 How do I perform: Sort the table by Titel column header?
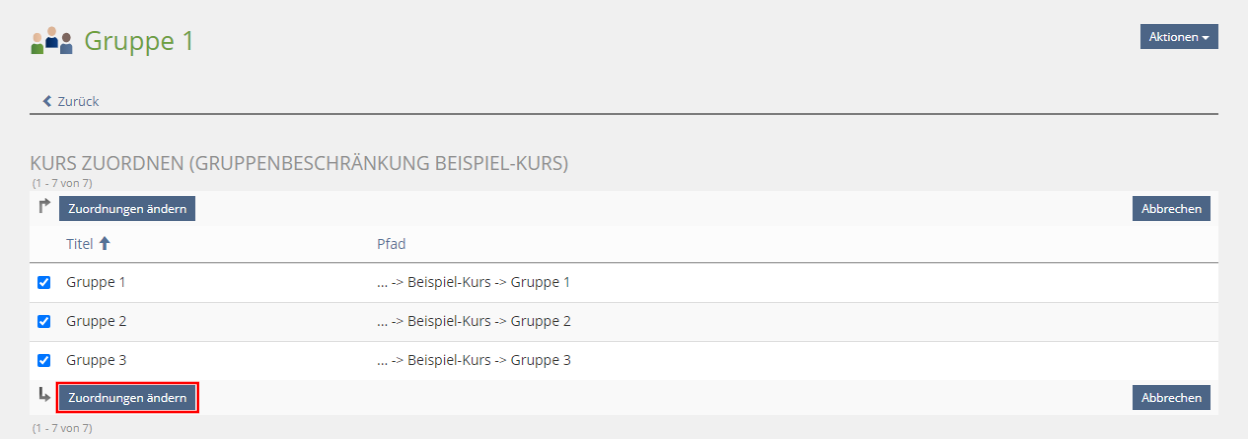point(80,244)
